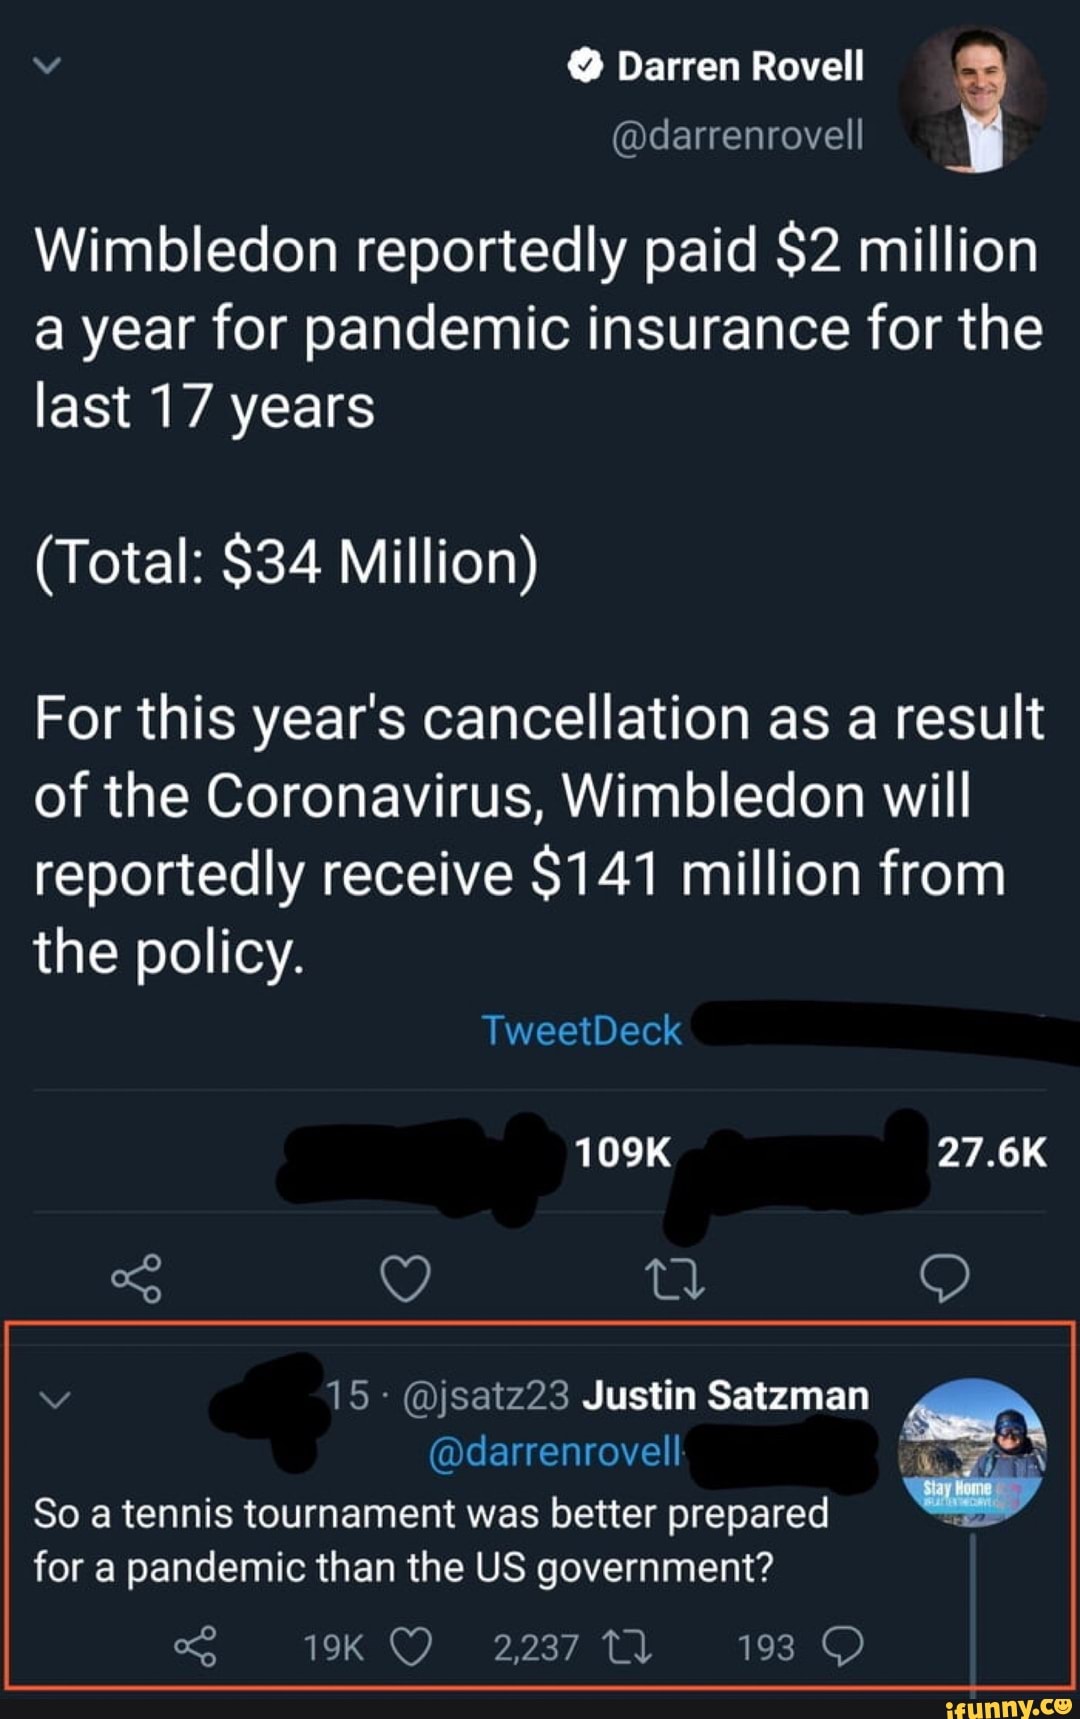Like Darren Rovell's main tweet
This screenshot has height=1719, width=1080.
pos(405,1278)
